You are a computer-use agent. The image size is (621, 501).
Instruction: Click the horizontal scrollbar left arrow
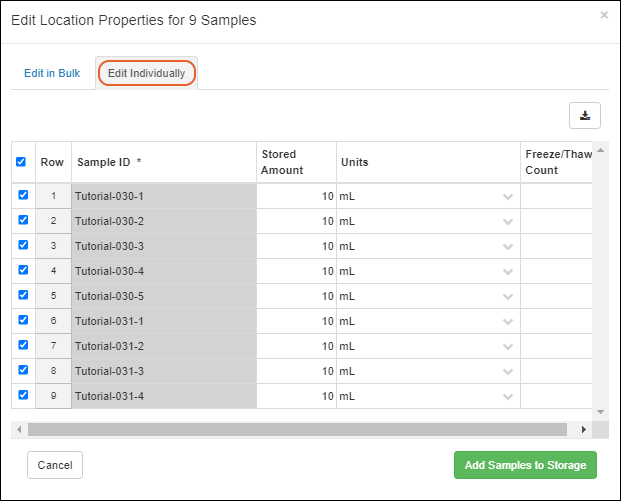click(x=19, y=429)
